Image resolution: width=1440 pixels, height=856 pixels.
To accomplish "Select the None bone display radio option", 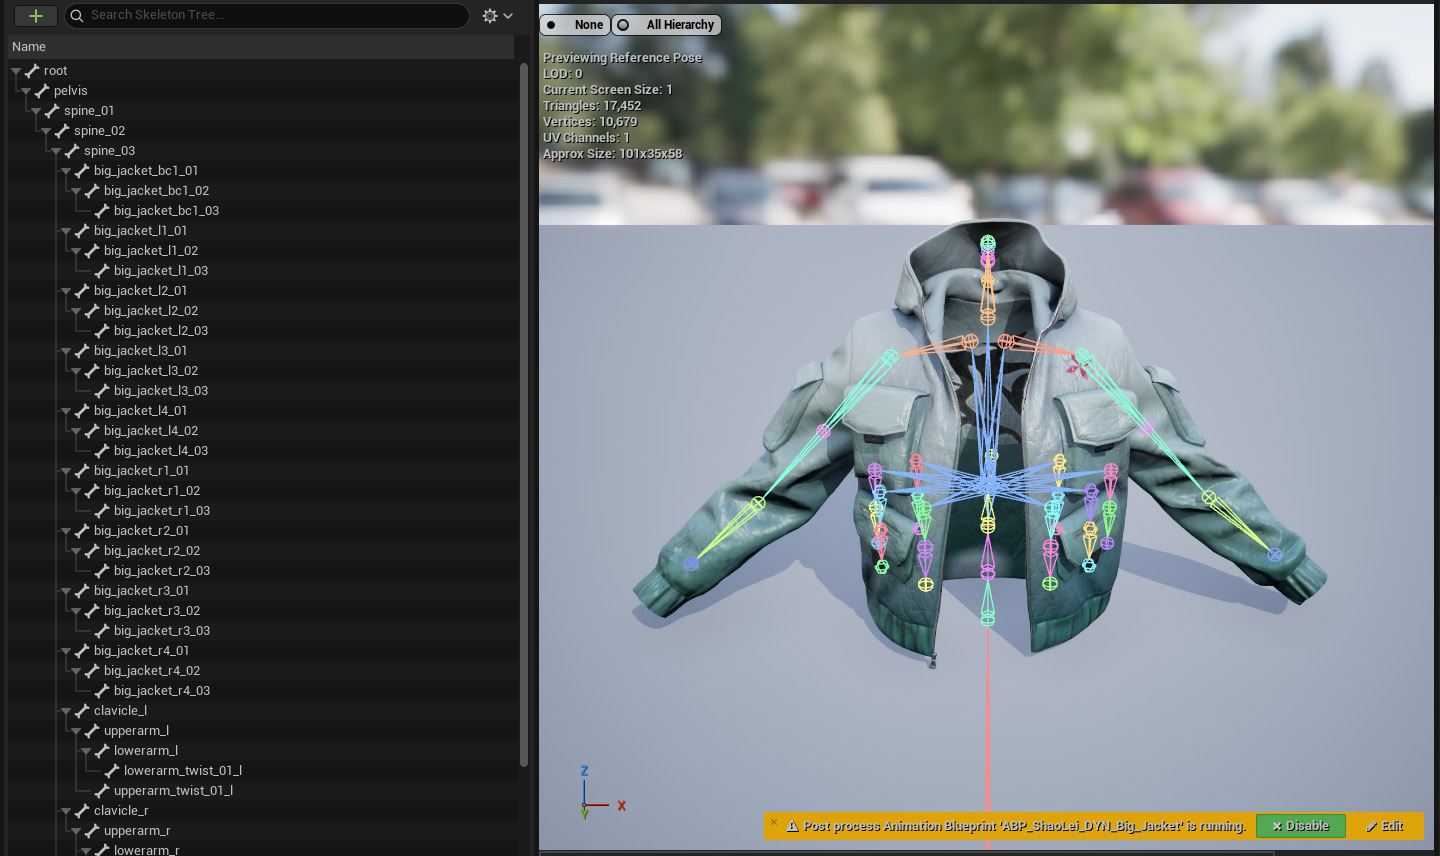I will pos(575,25).
